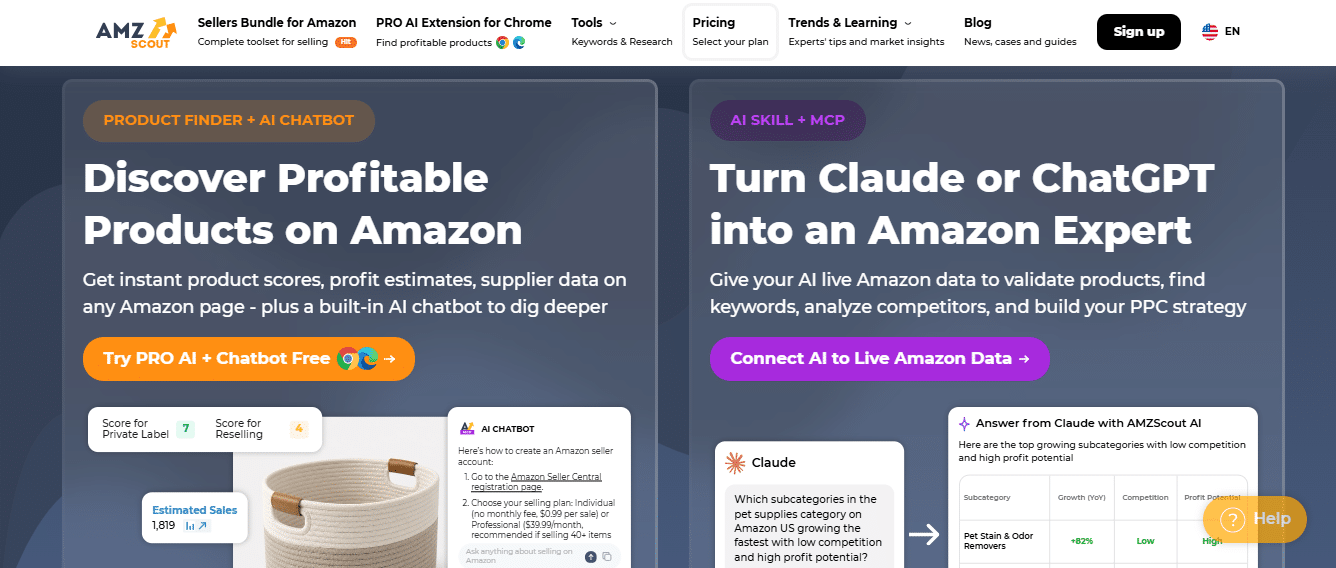Click the AMZScout logo
Screen dimensions: 1336x568
click(136, 32)
